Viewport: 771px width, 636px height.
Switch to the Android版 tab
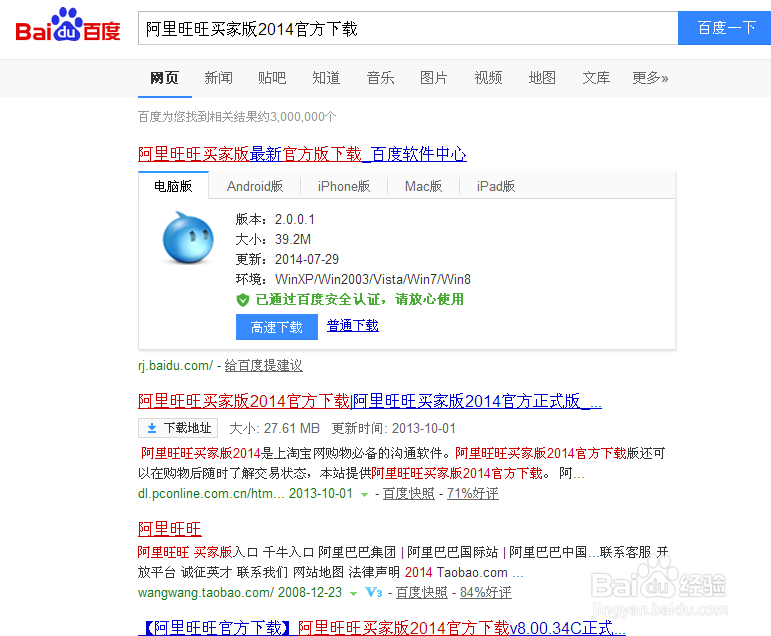[x=255, y=186]
